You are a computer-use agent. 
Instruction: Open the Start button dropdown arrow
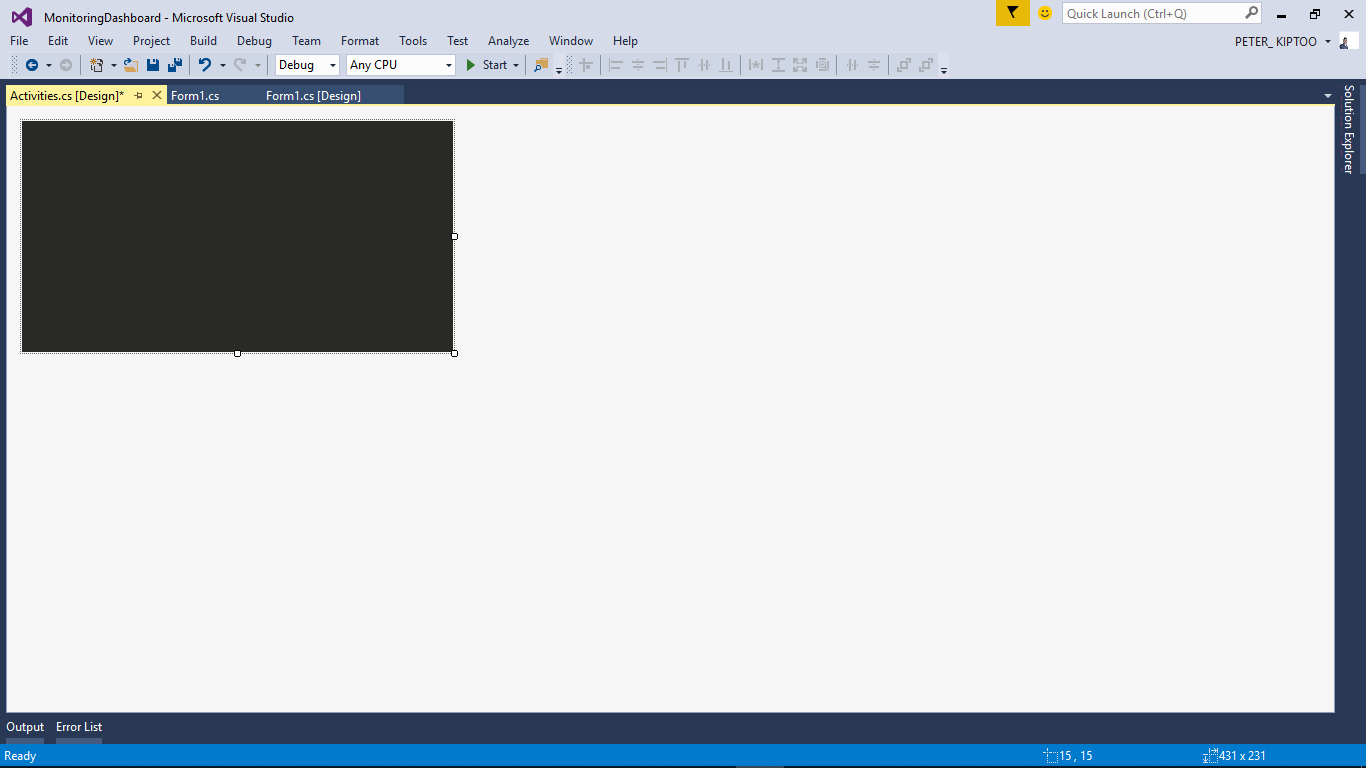point(516,64)
